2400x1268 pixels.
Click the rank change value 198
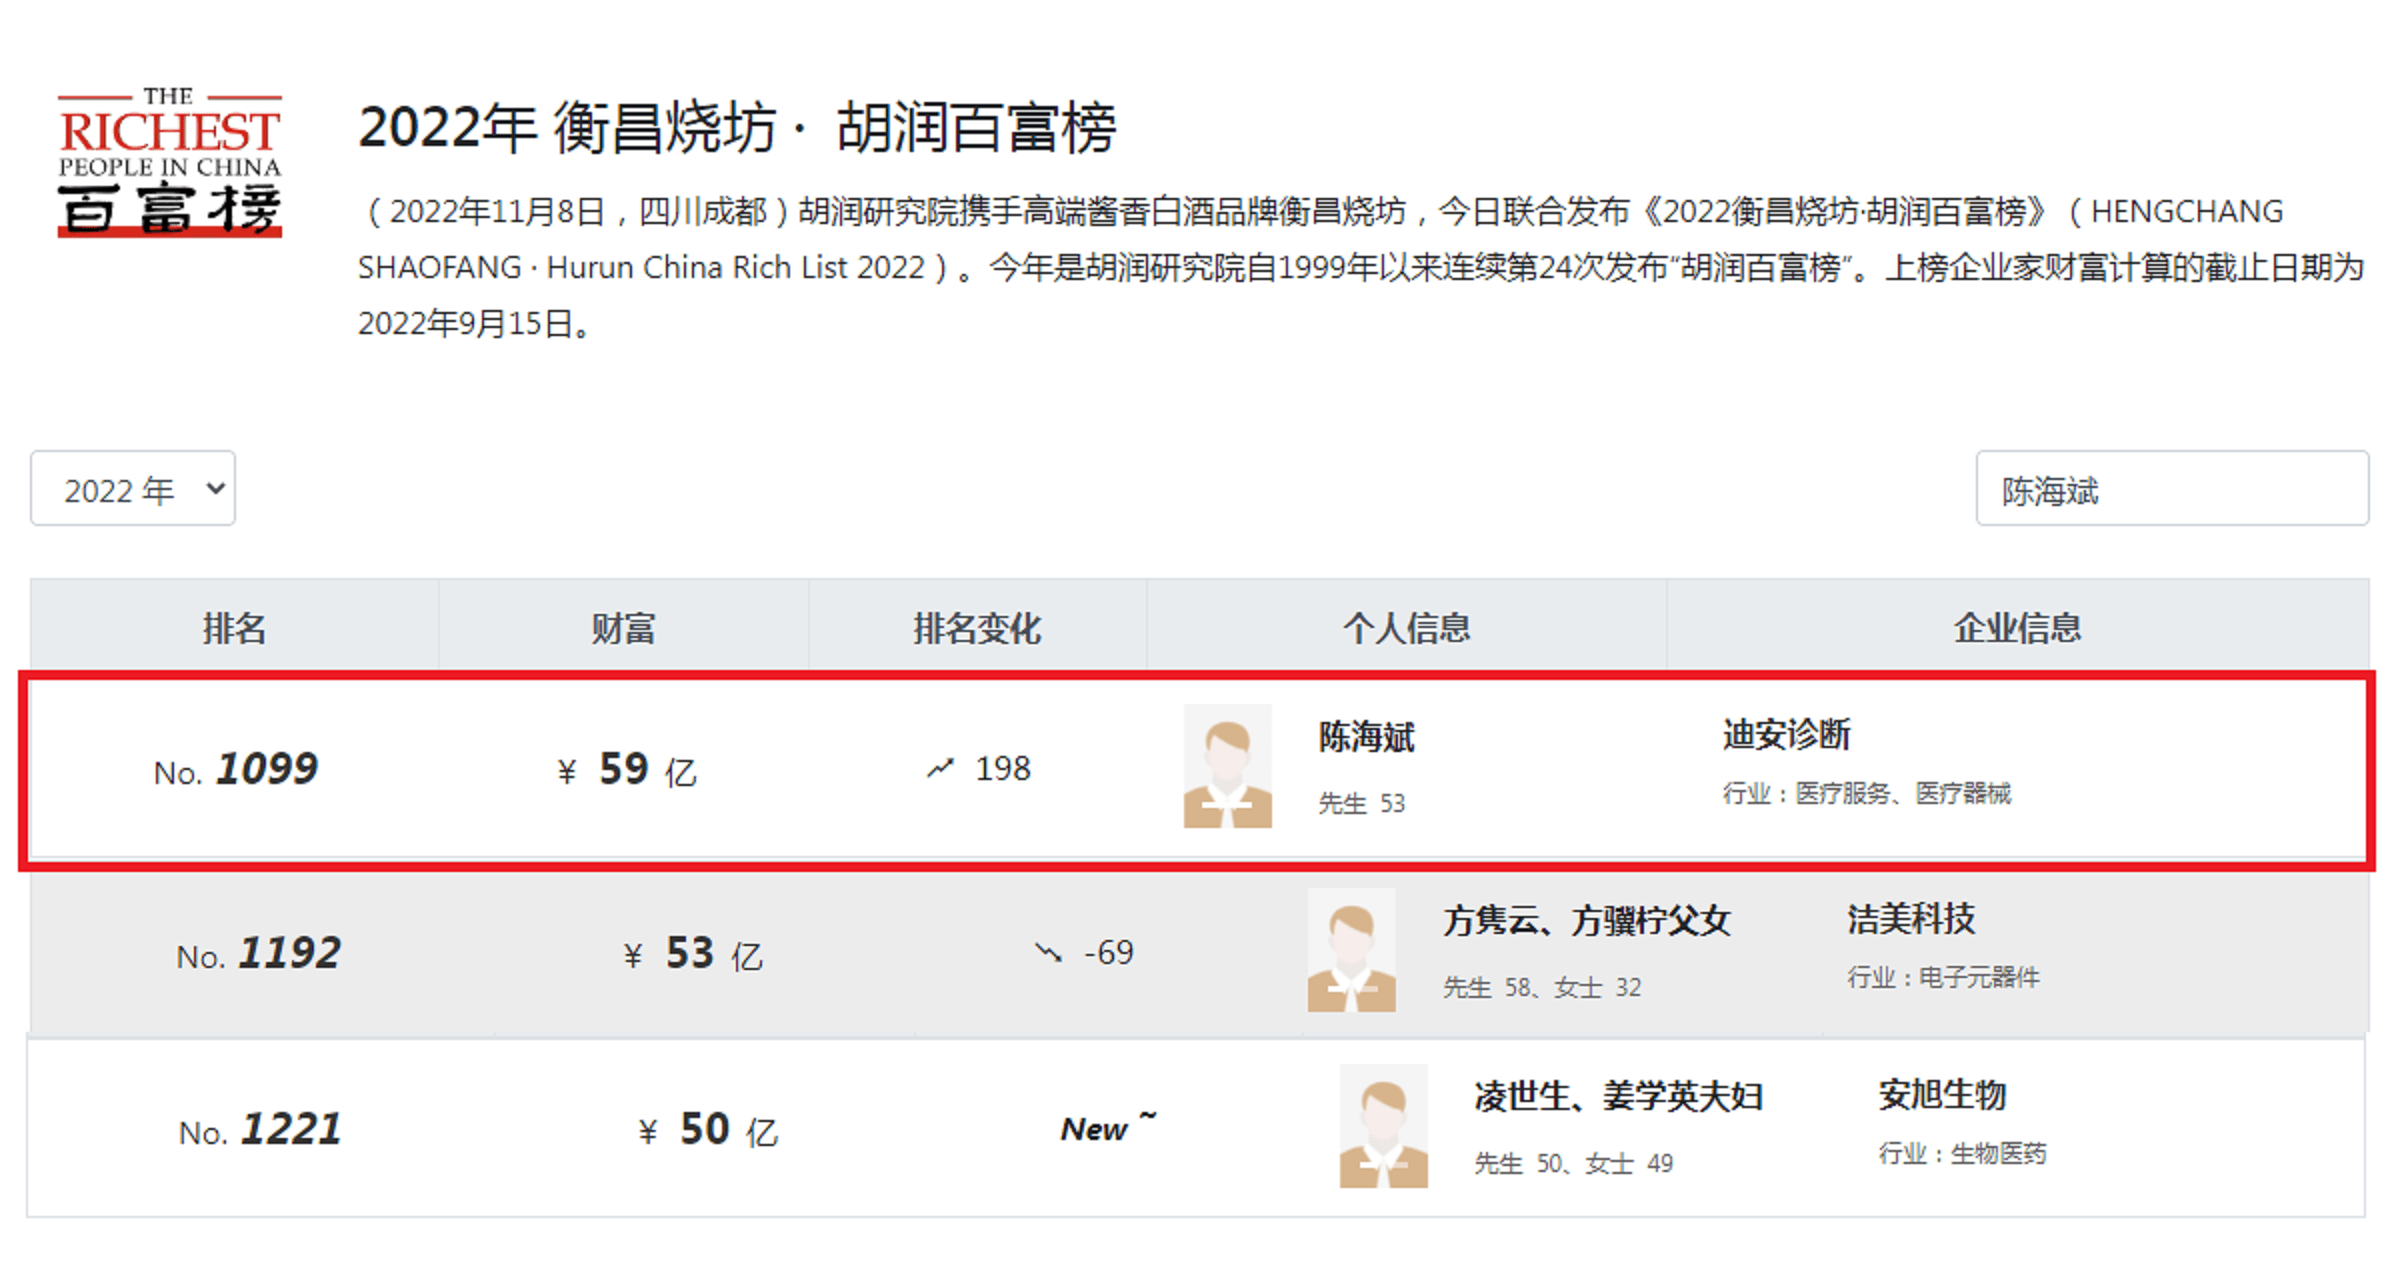coord(1003,768)
